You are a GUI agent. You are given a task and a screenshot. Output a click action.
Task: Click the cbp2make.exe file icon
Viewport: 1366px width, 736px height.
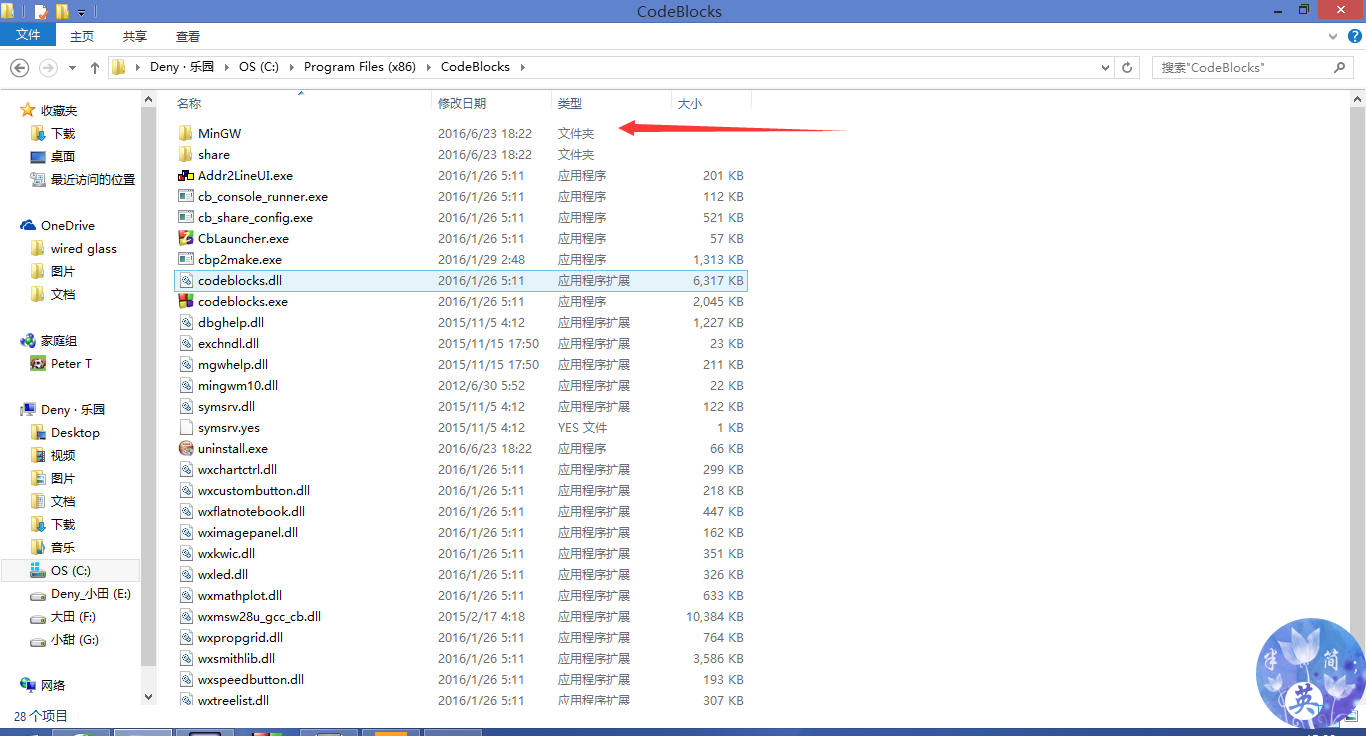185,259
